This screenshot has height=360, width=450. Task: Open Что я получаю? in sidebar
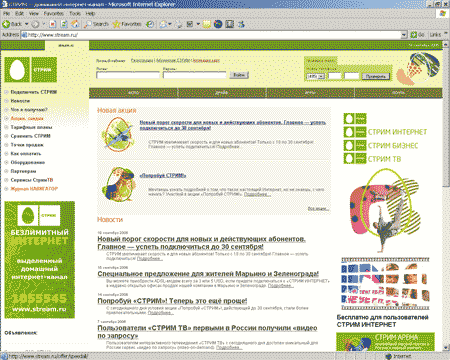pyautogui.click(x=29, y=109)
